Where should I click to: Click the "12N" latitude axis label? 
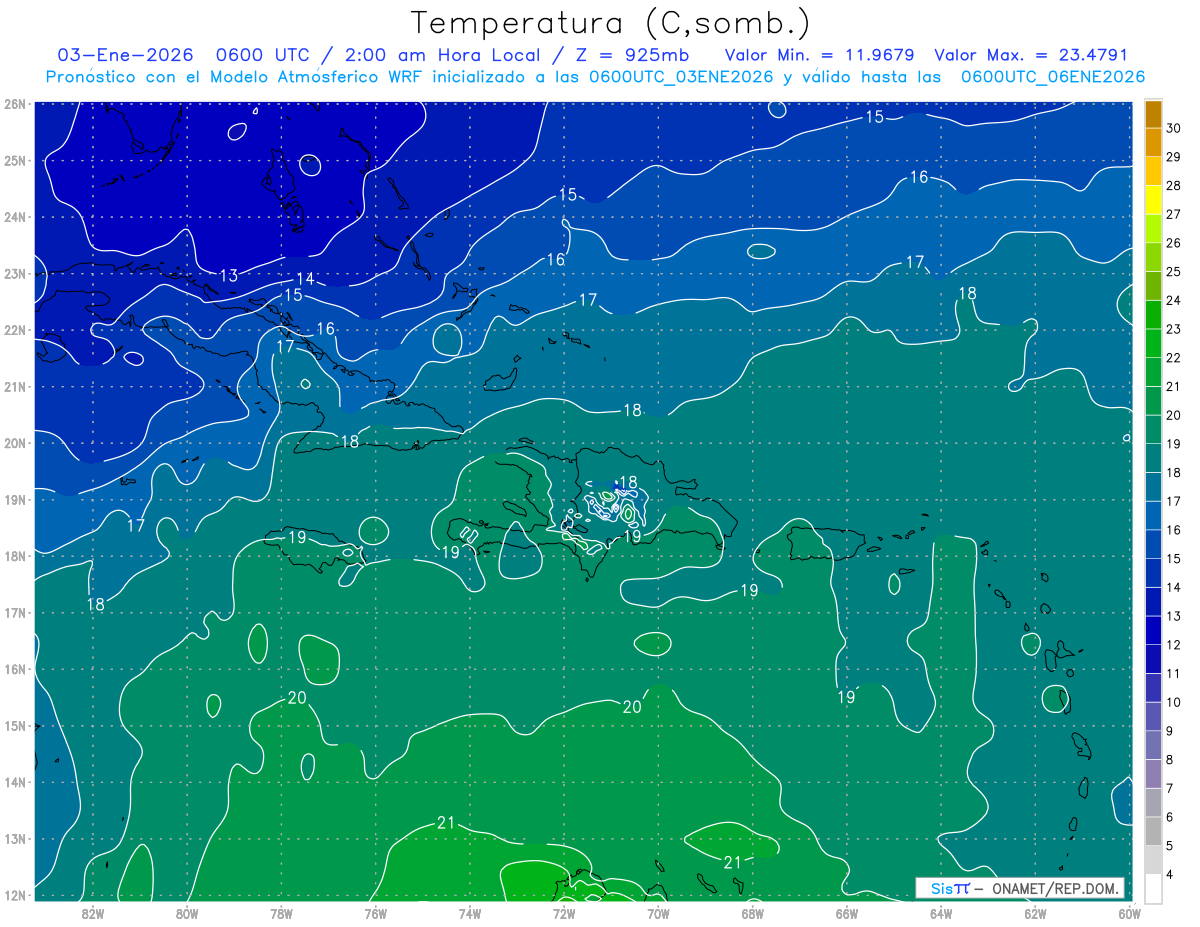(x=14, y=895)
